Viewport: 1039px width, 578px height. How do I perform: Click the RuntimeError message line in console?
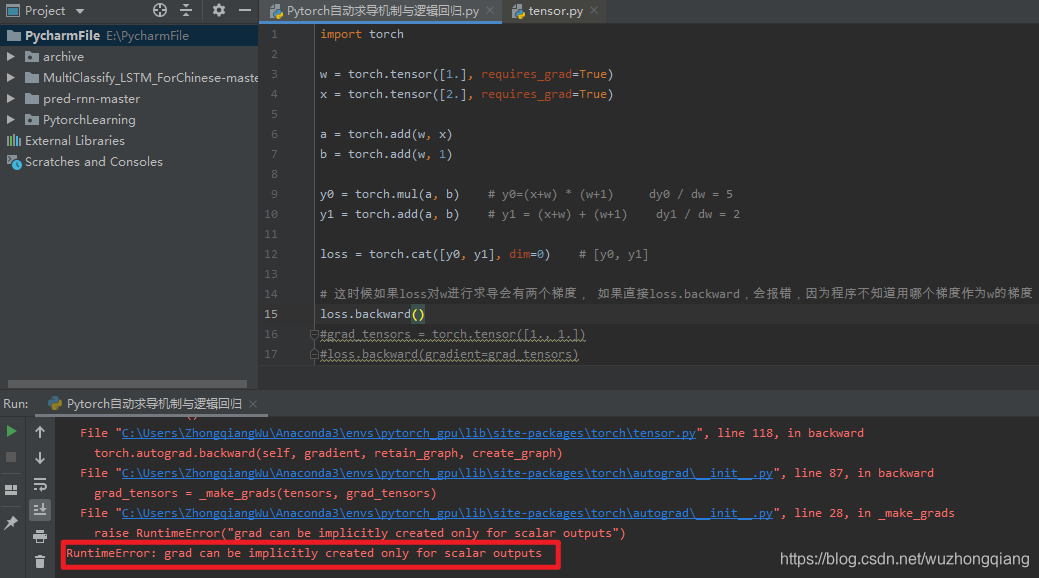[x=303, y=553]
